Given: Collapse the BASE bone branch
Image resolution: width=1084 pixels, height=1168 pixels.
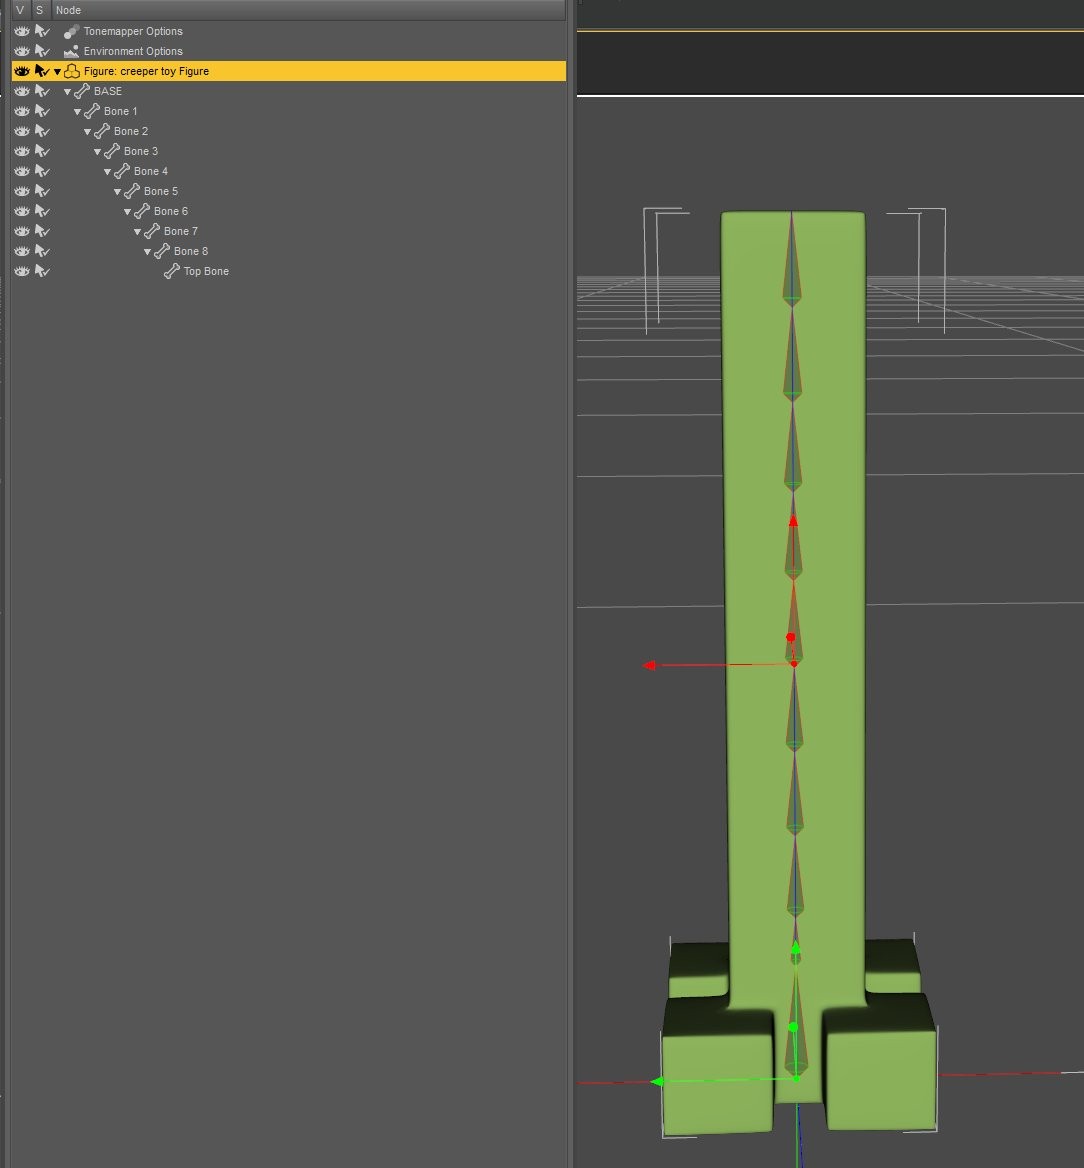Looking at the screenshot, I should tap(67, 91).
